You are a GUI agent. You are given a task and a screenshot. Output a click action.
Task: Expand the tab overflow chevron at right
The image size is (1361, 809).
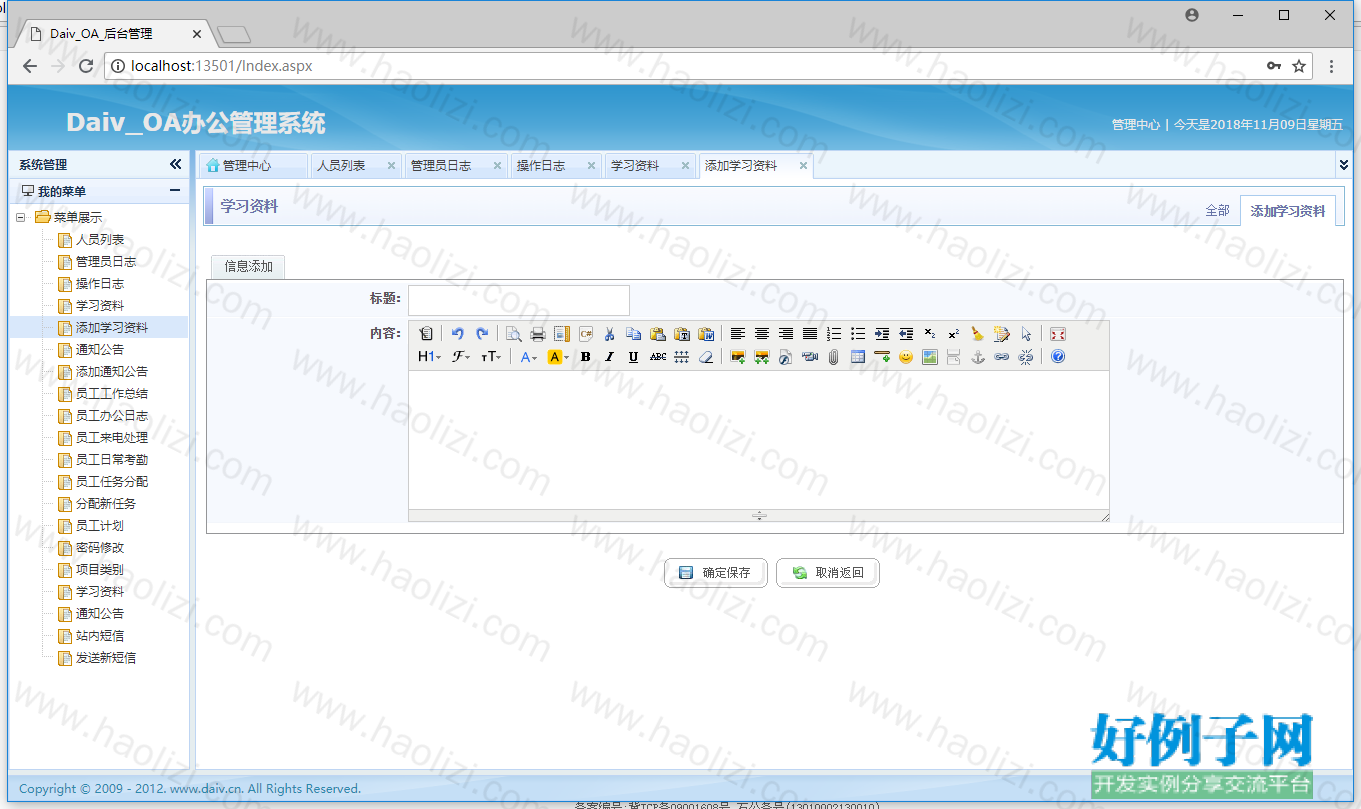tap(1344, 165)
